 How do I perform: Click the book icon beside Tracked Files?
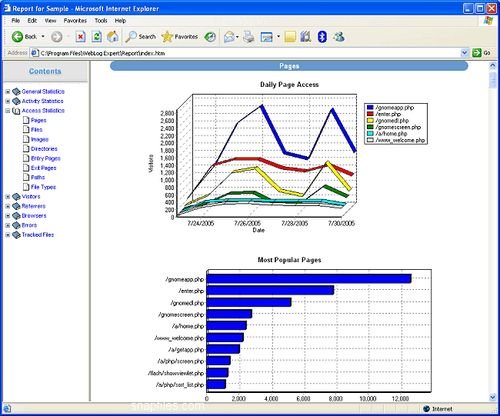pos(16,235)
